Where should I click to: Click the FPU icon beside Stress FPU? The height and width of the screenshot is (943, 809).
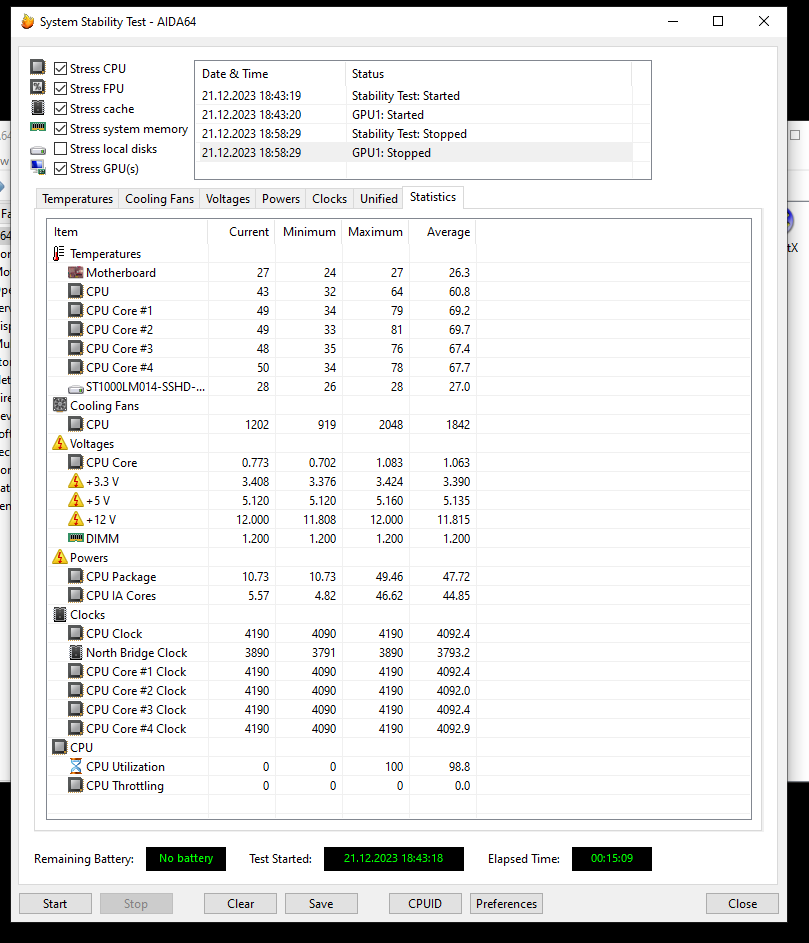point(38,87)
